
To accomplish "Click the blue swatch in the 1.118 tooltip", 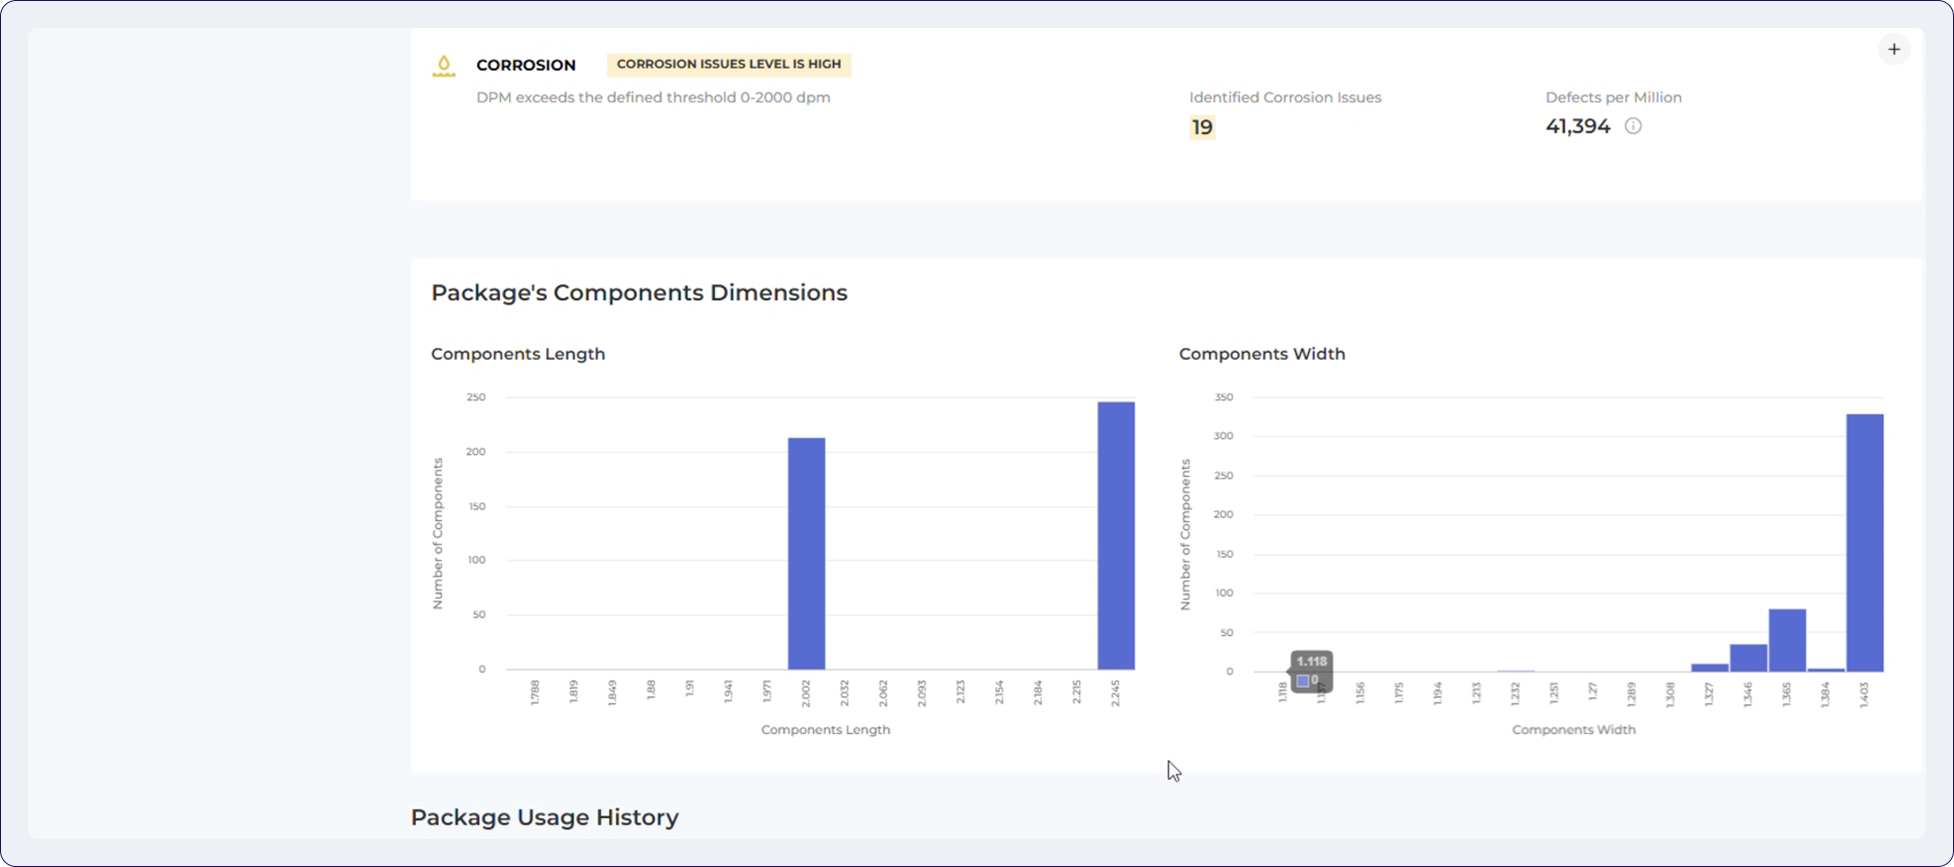I will point(1302,681).
